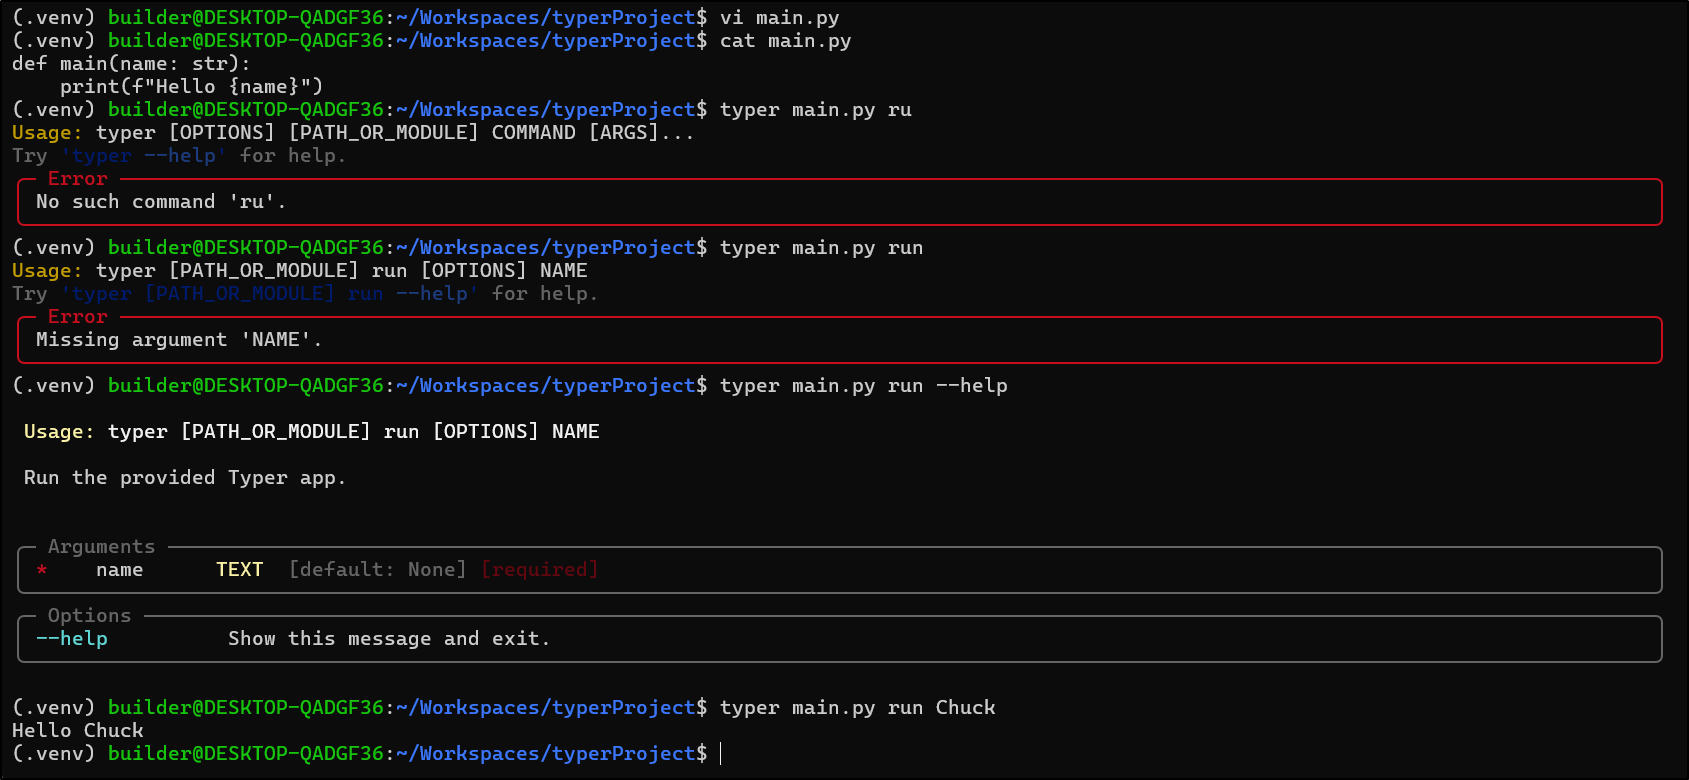This screenshot has width=1689, height=780.
Task: Click the print(f"Hello {name}") code line
Action: coord(191,87)
